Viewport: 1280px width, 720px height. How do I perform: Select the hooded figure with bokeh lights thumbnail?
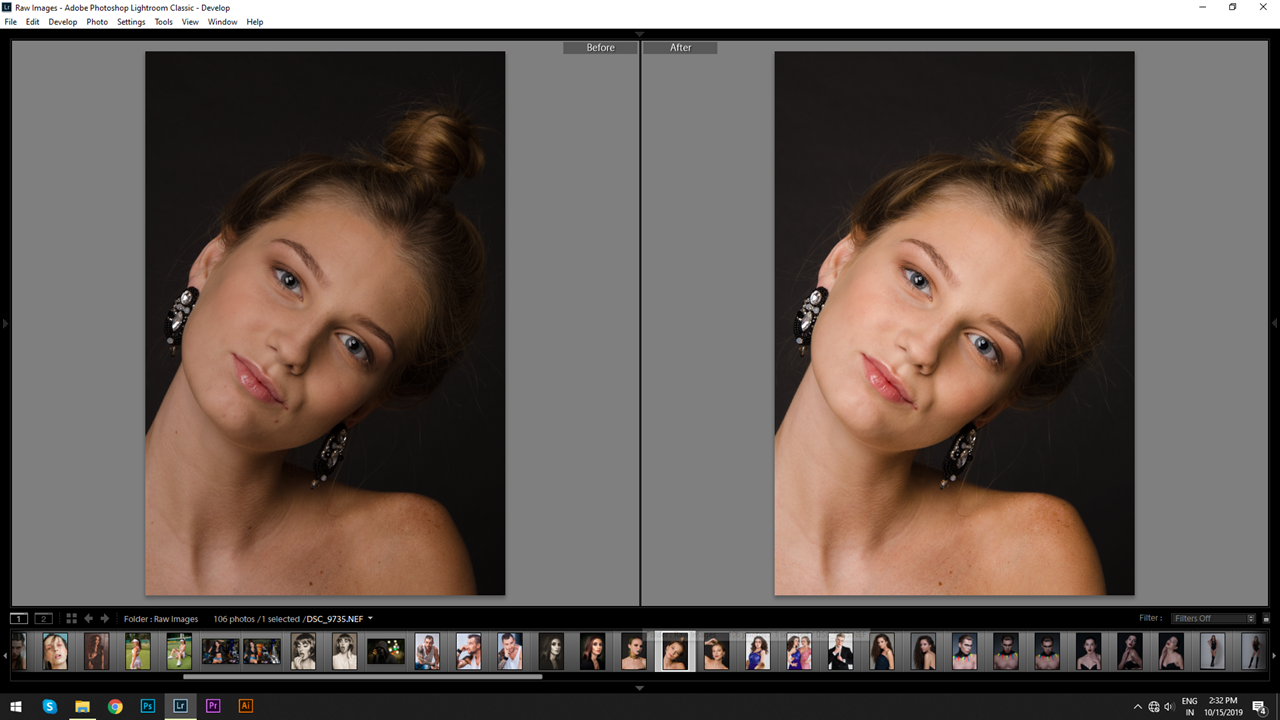click(x=385, y=651)
